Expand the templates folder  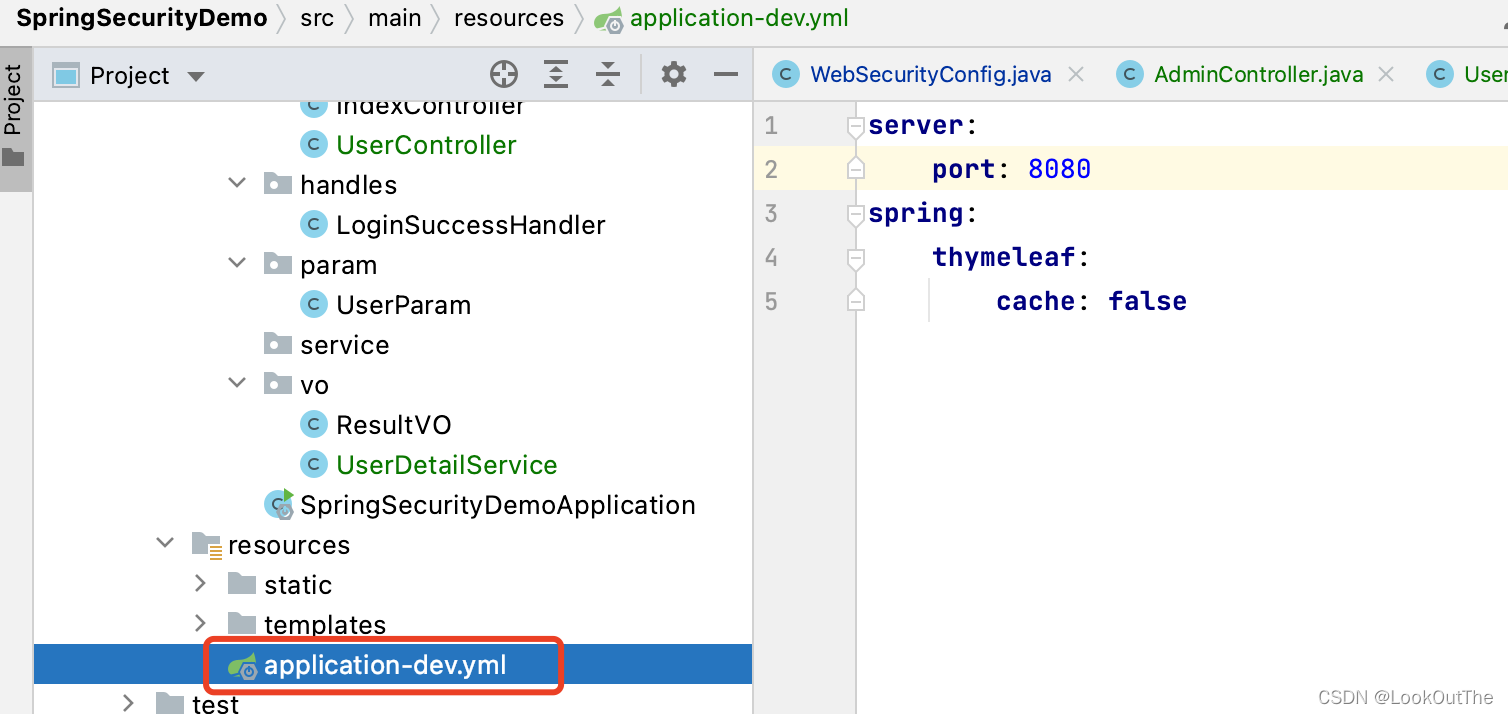coord(201,624)
